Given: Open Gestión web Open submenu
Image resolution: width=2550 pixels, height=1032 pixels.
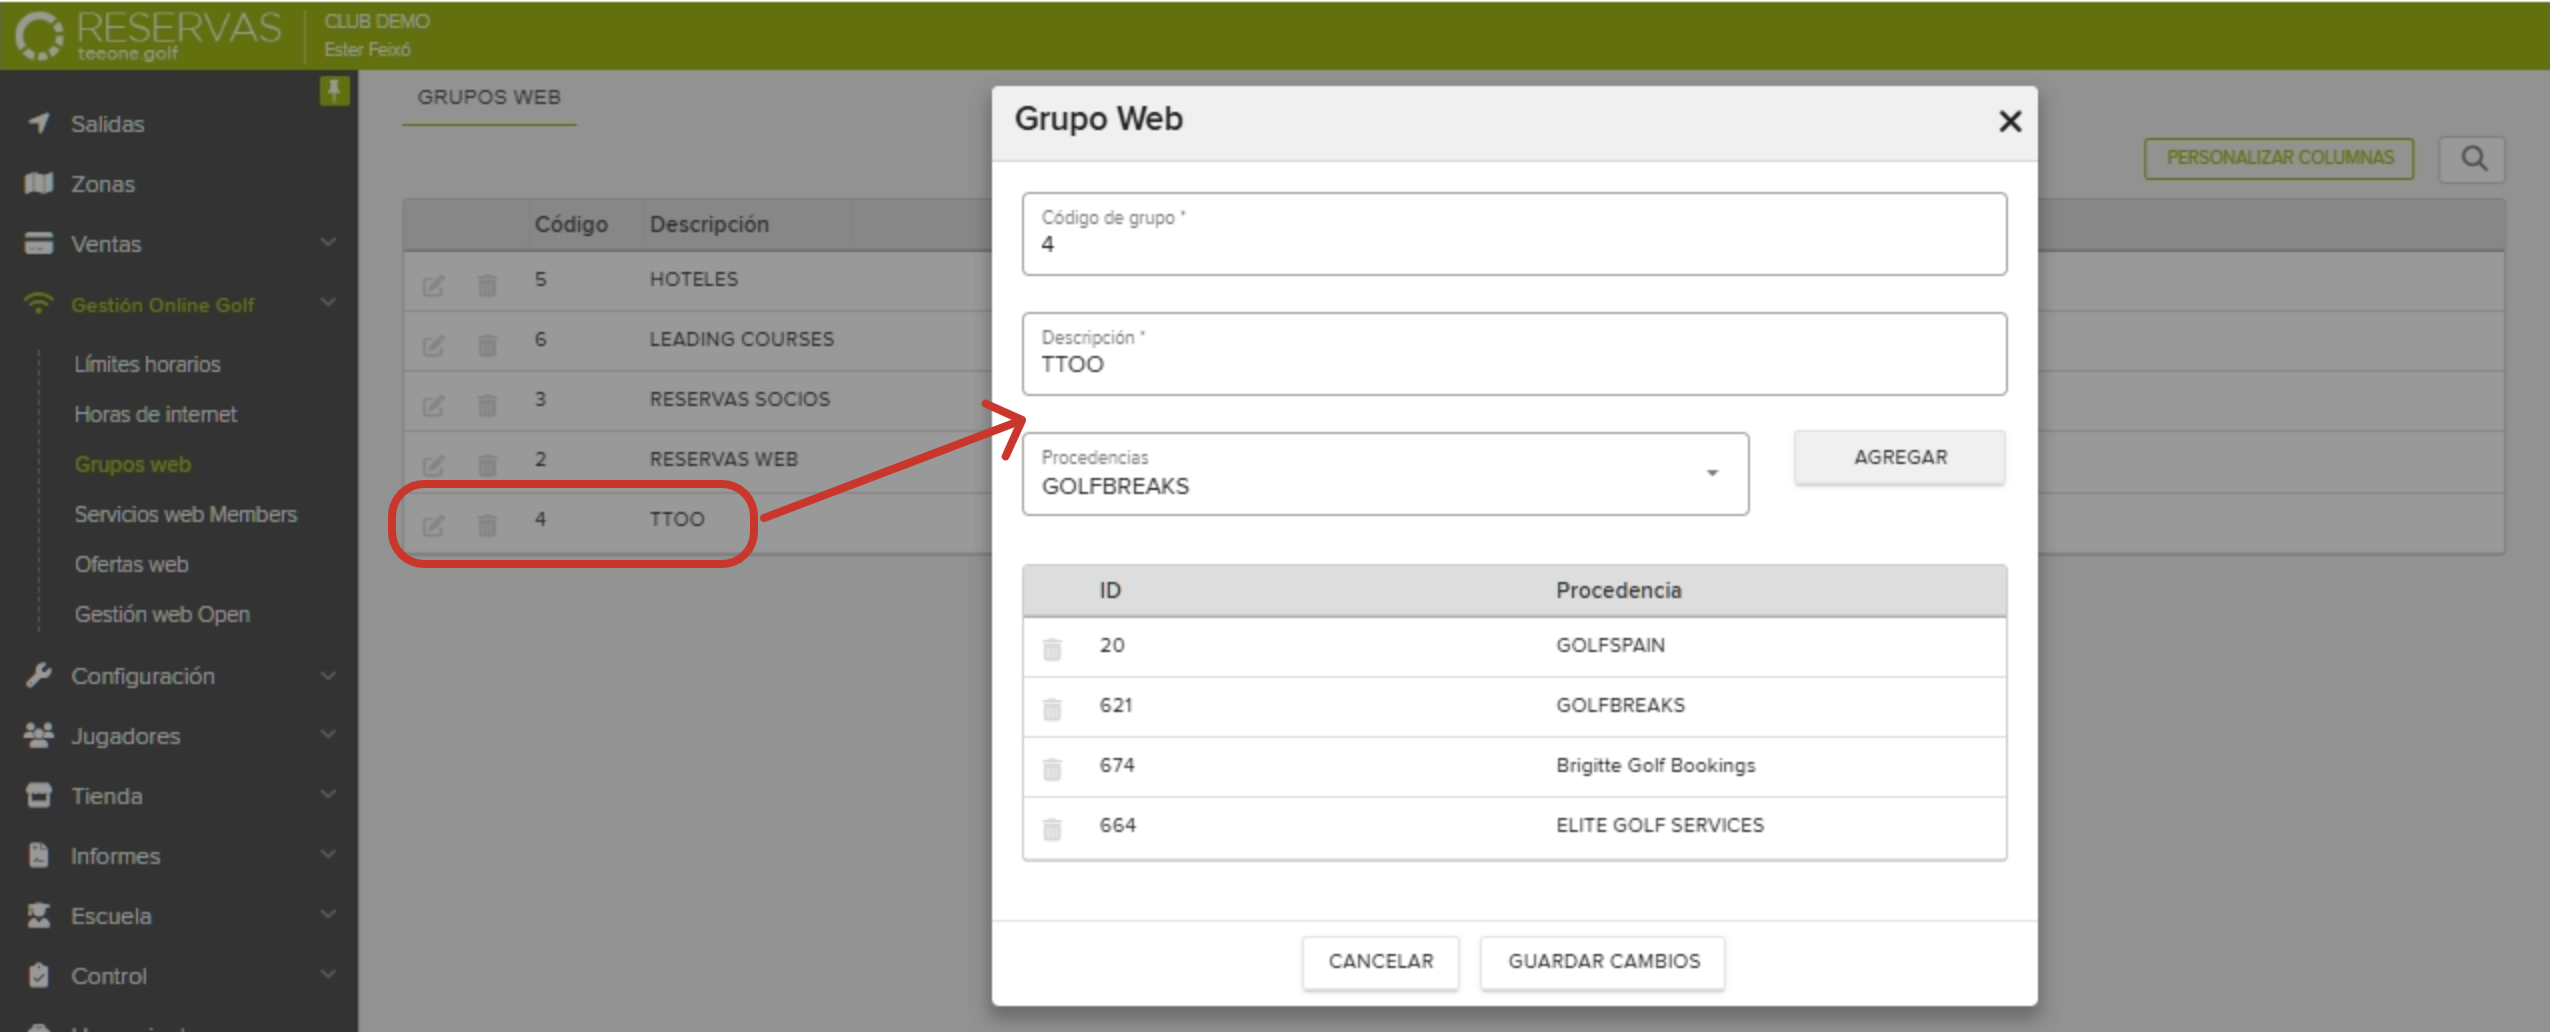Looking at the screenshot, I should [162, 614].
